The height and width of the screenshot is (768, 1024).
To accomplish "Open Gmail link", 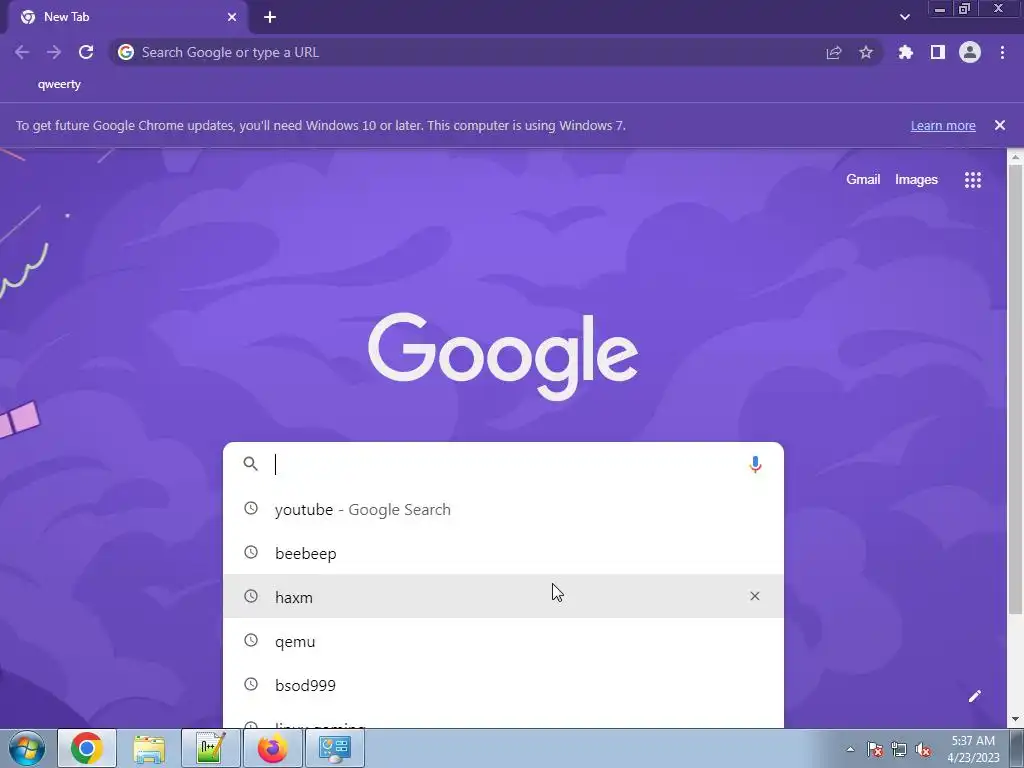I will click(863, 180).
